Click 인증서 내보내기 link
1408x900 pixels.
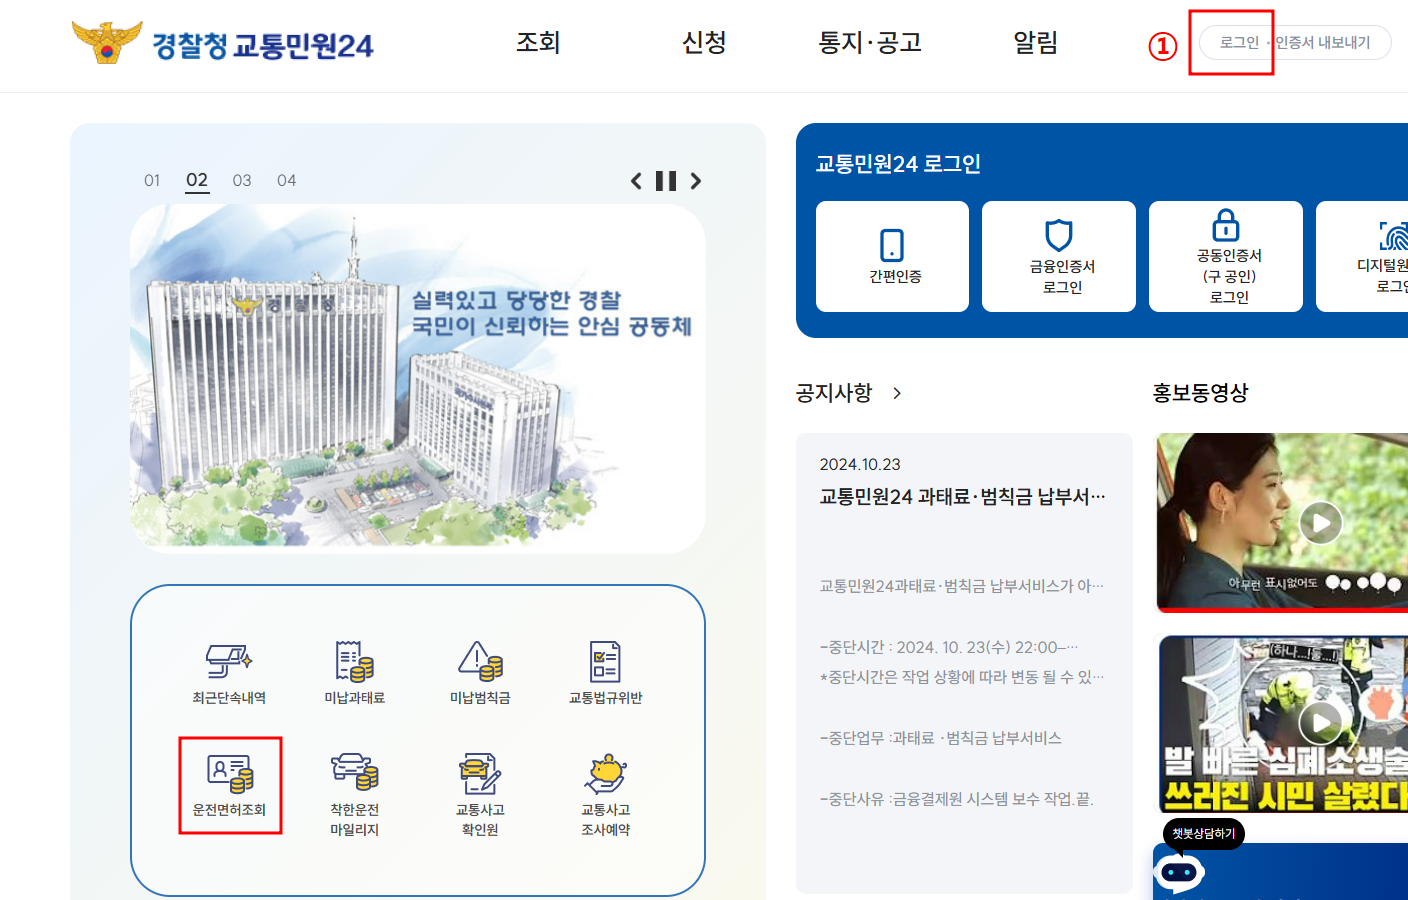(1322, 43)
